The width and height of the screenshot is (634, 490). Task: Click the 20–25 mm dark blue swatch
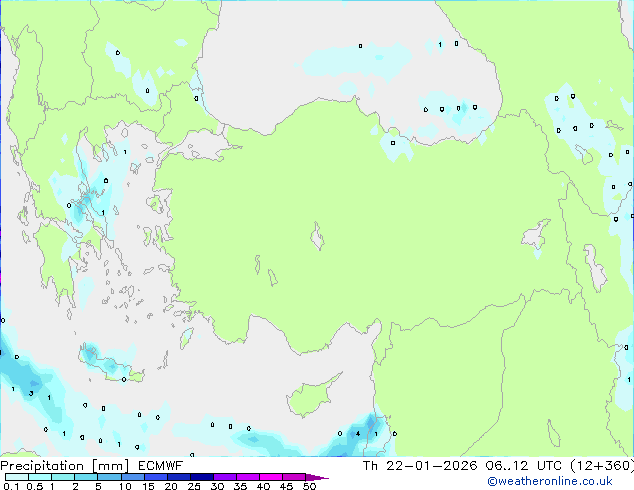click(178, 477)
